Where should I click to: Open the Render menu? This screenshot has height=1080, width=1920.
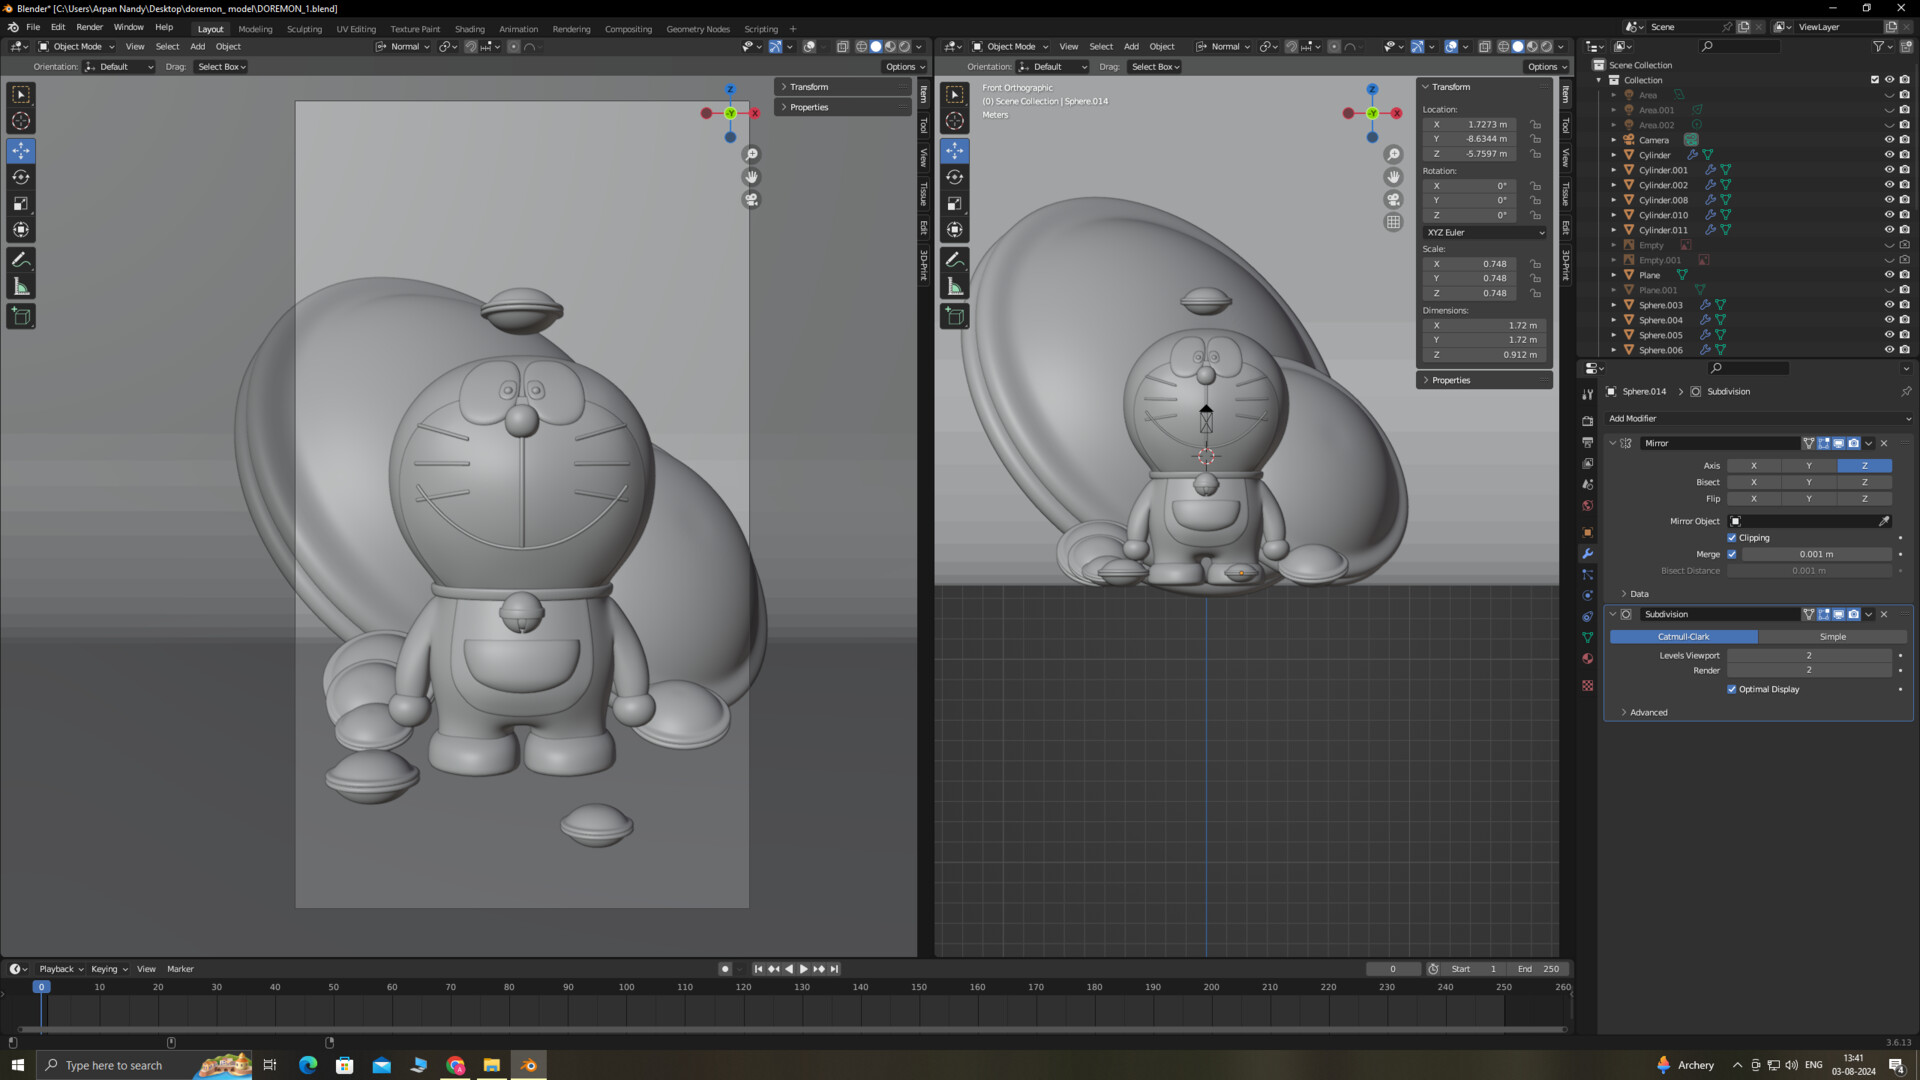89,27
